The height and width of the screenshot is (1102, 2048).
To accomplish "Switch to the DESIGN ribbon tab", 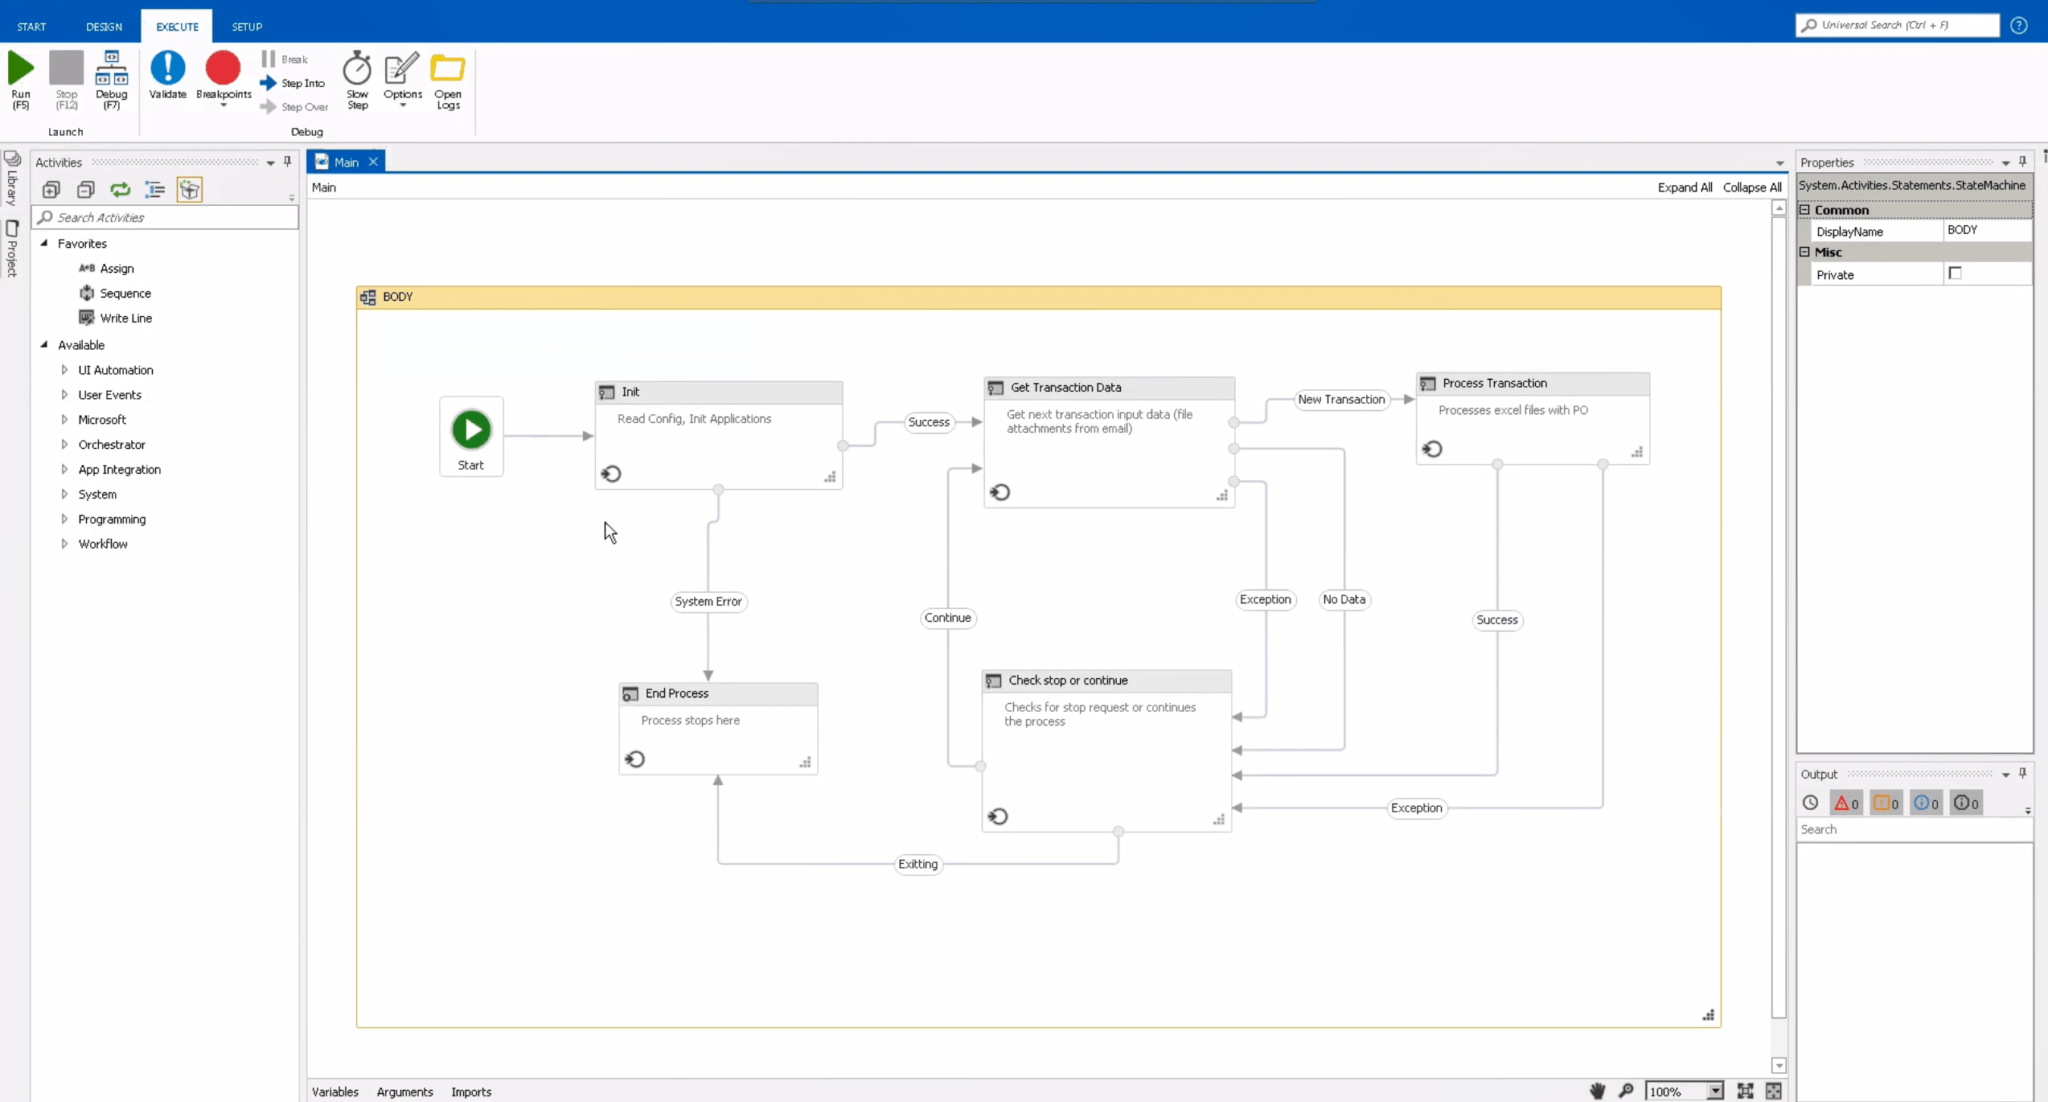I will pyautogui.click(x=104, y=26).
